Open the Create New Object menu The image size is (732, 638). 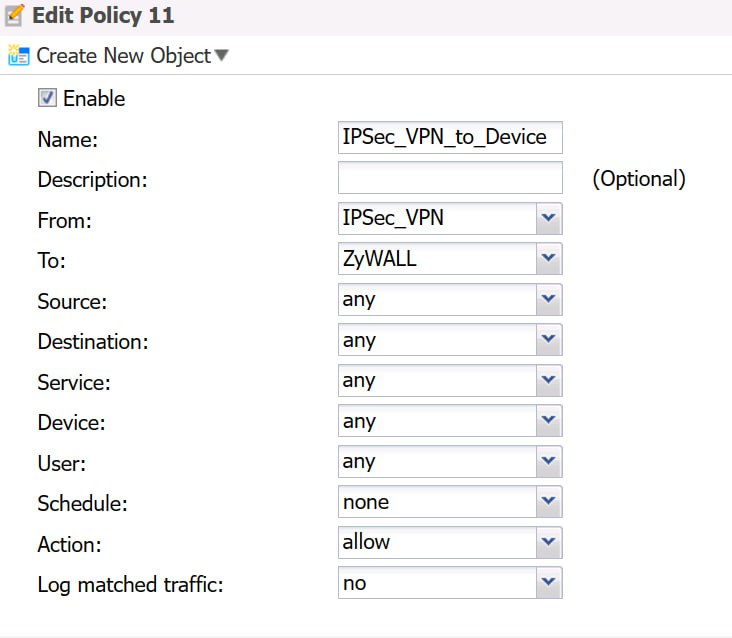pos(123,56)
